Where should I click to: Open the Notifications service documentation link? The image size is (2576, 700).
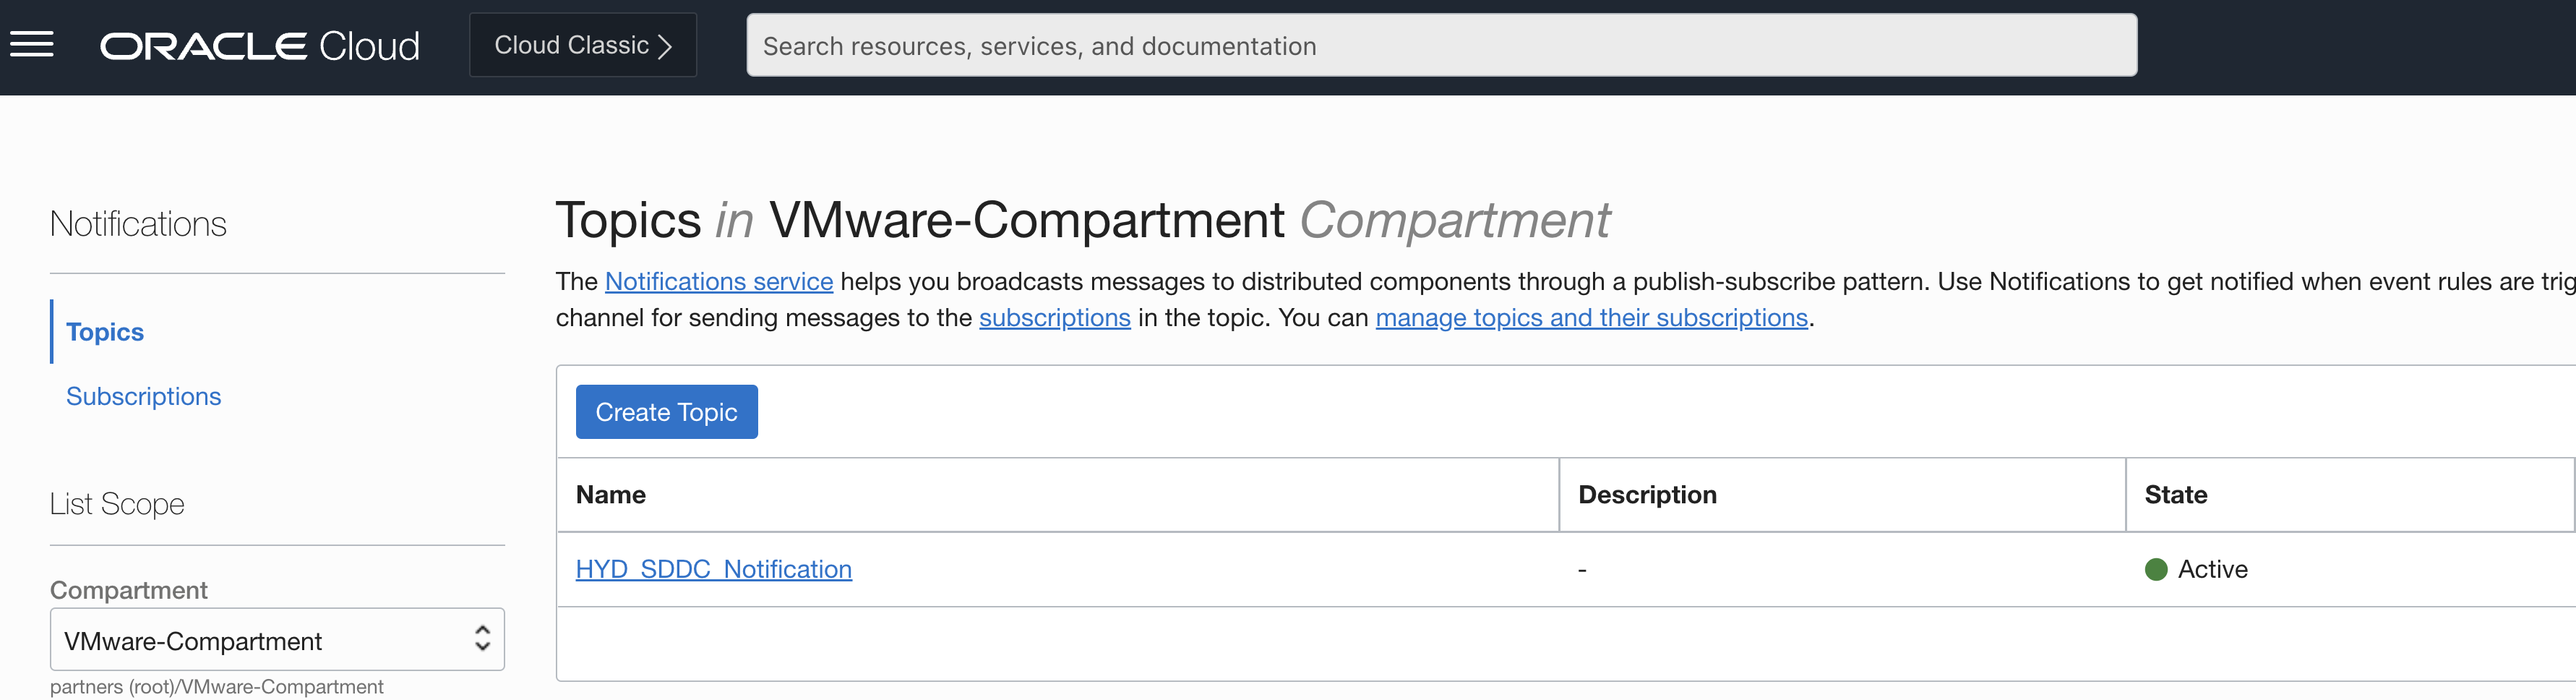718,281
